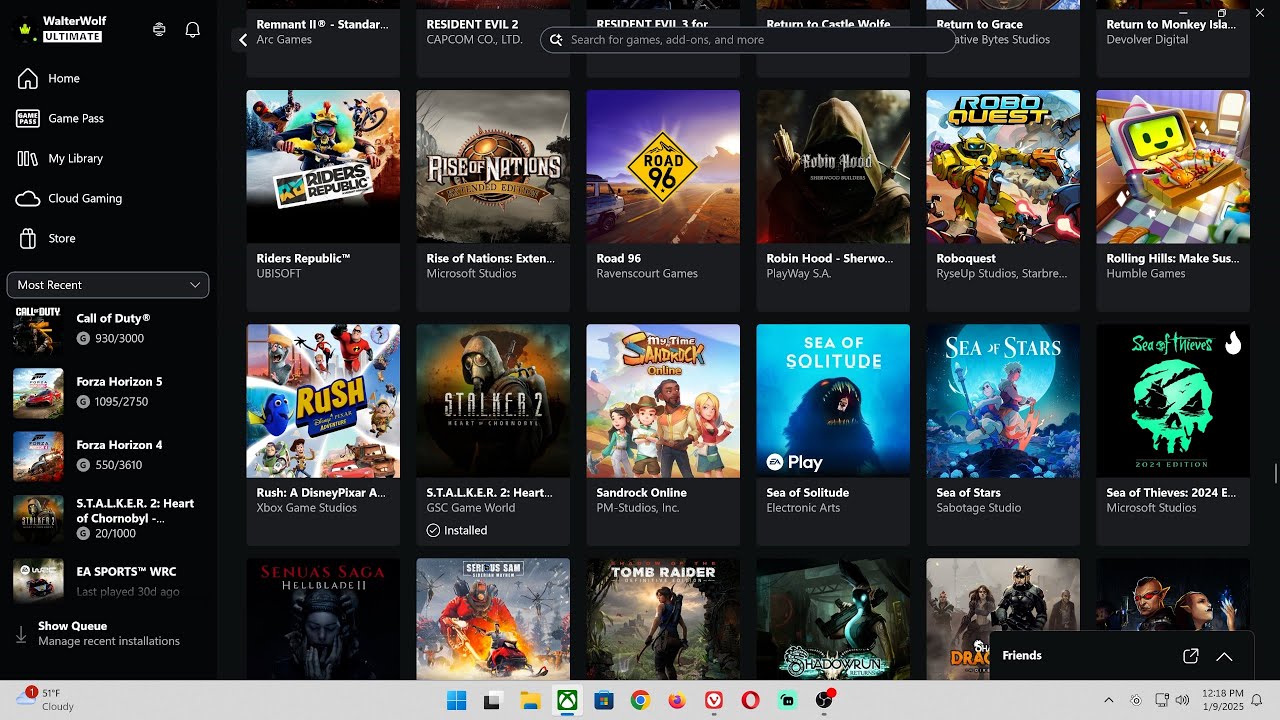Viewport: 1280px width, 720px height.
Task: Open WalterWolf profile avatar
Action: 25,29
